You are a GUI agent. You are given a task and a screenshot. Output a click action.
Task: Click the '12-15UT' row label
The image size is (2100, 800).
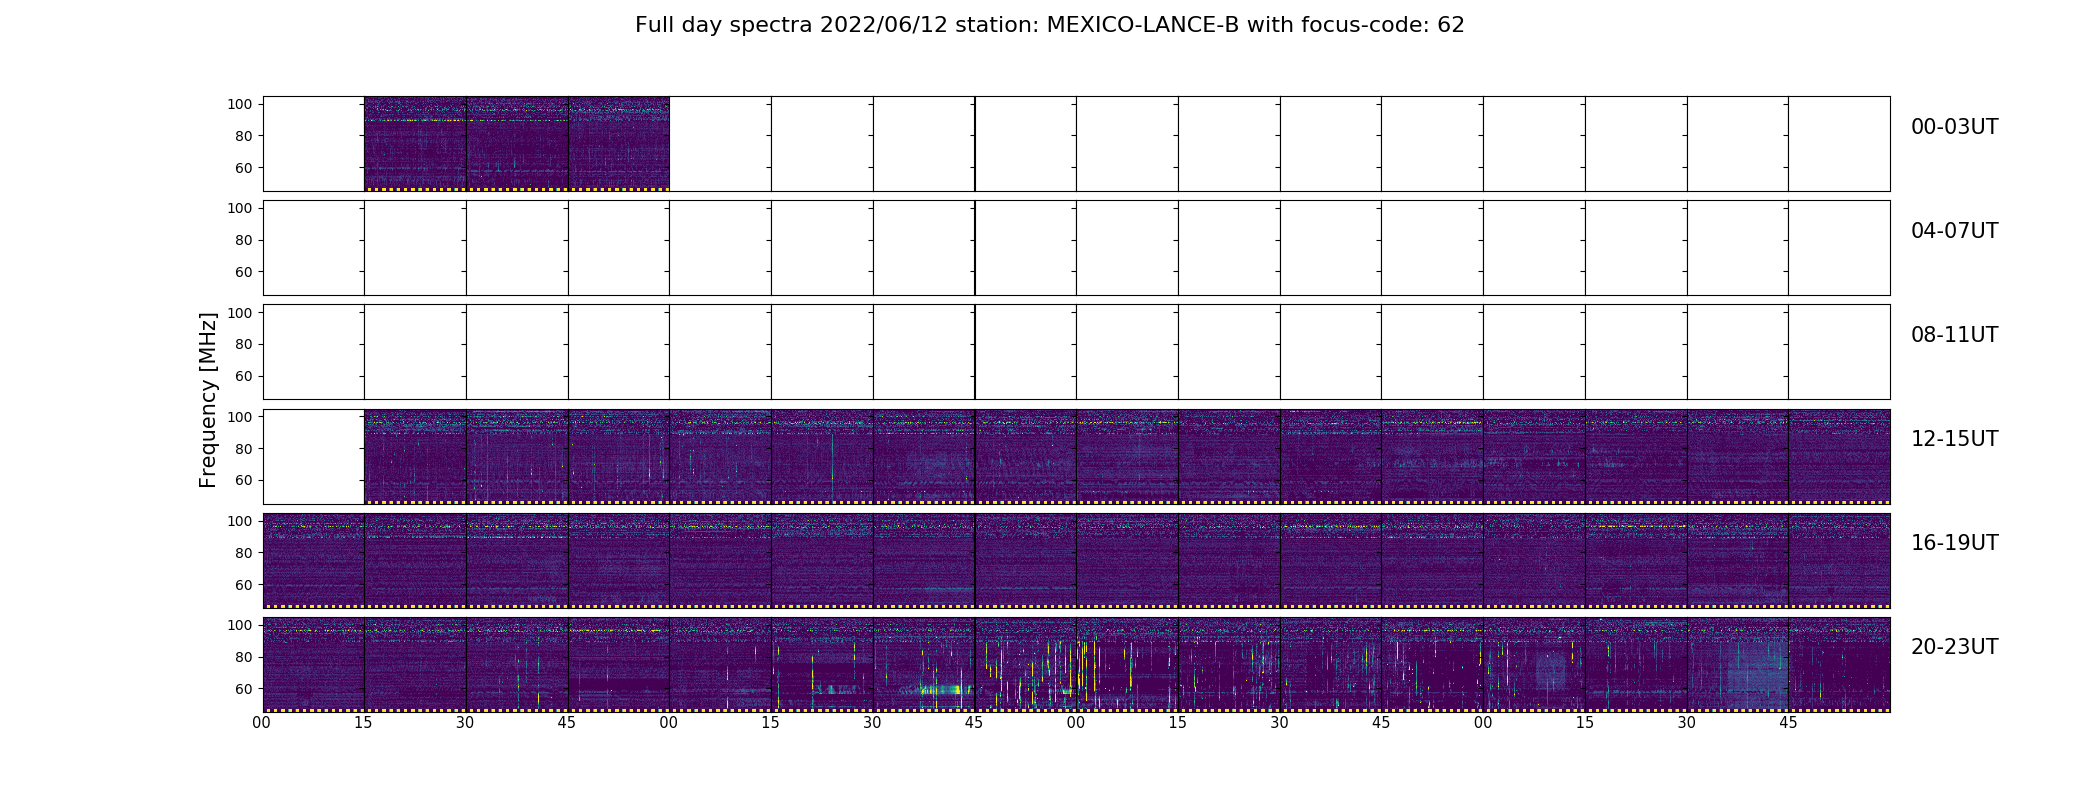(x=1954, y=439)
